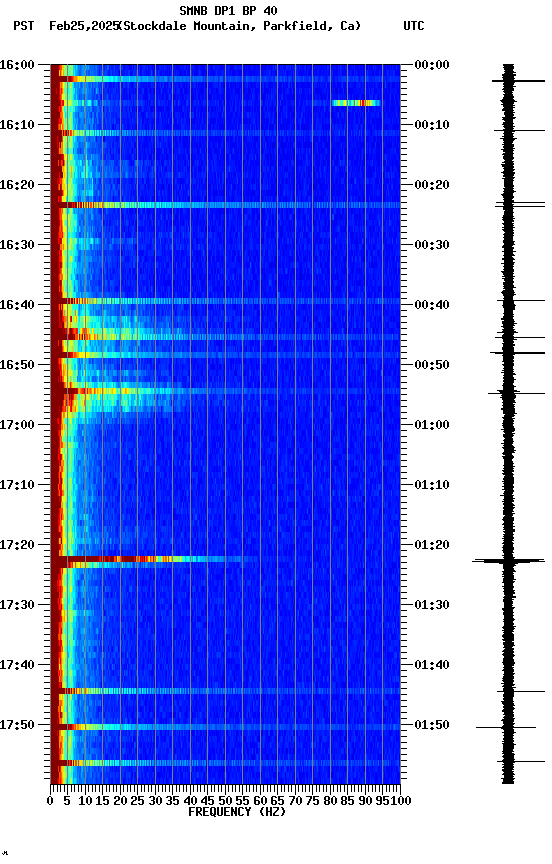Click the seismogram spike near 00:02 UTC

coord(518,82)
